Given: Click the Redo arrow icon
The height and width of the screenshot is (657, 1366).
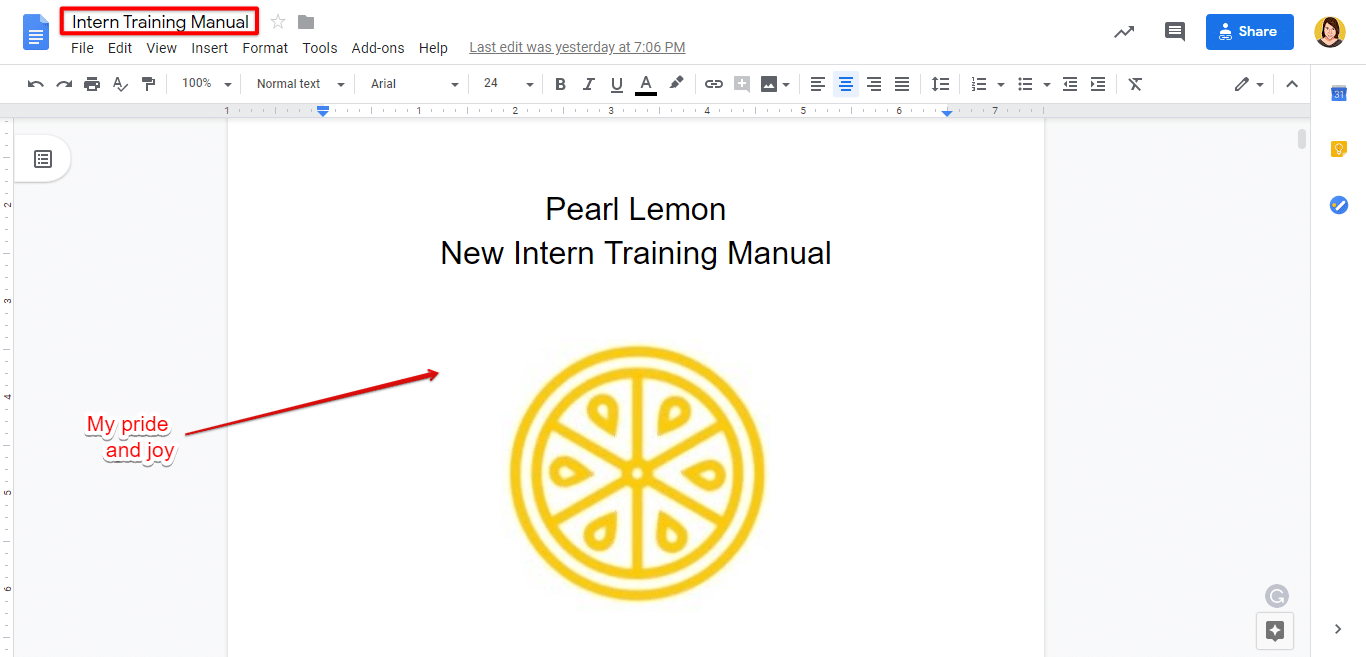Looking at the screenshot, I should point(64,84).
